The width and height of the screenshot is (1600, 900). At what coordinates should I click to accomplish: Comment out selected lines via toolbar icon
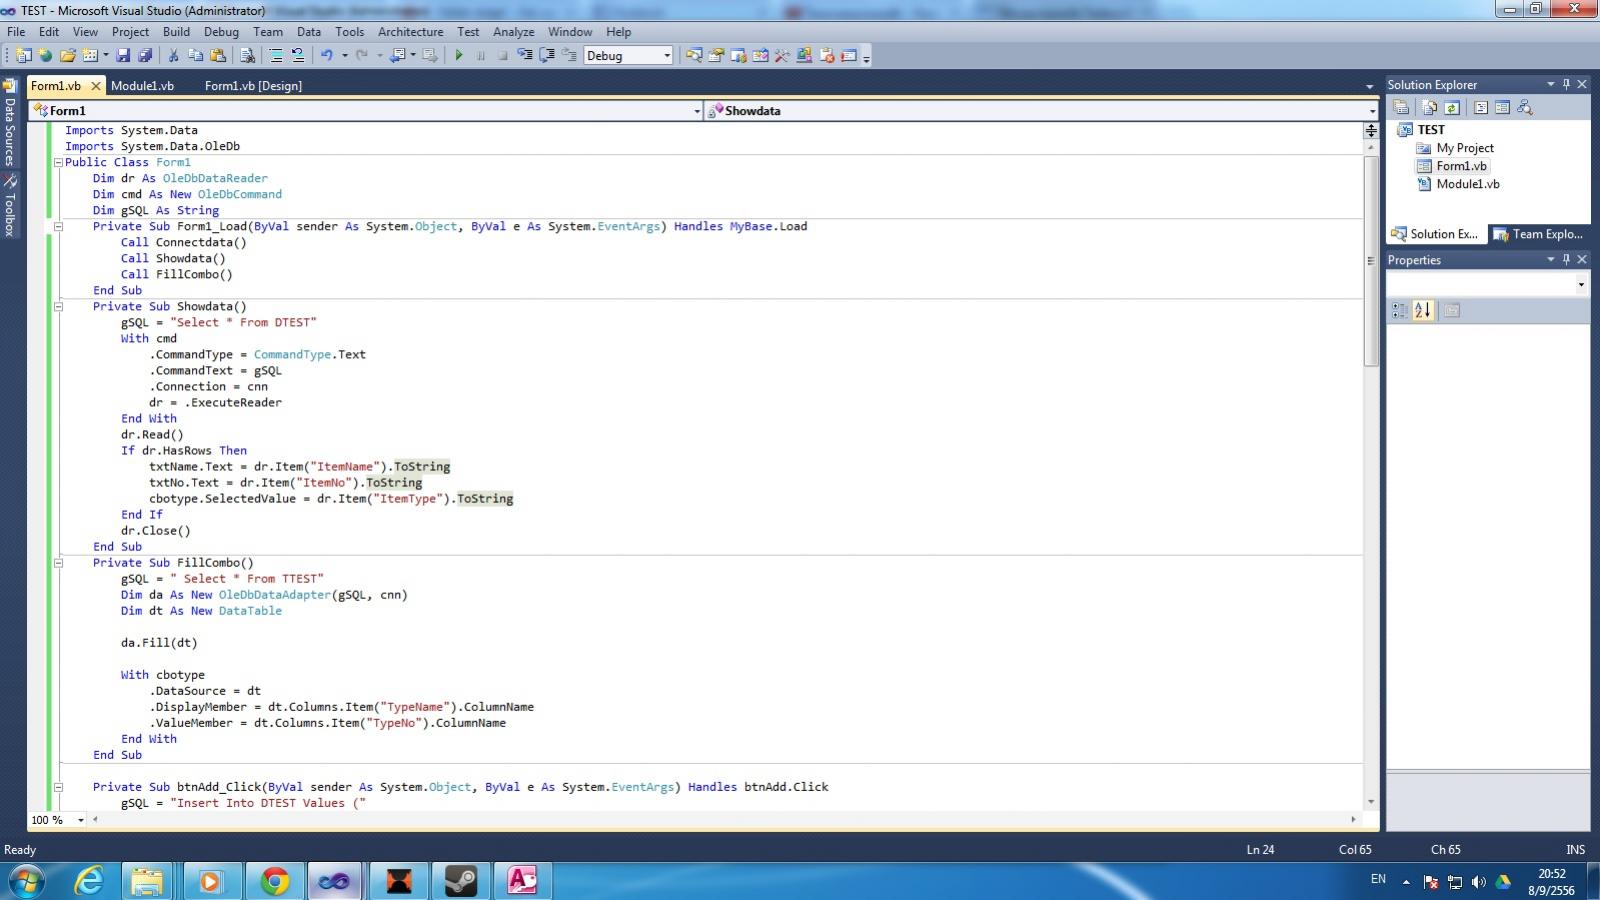point(276,56)
